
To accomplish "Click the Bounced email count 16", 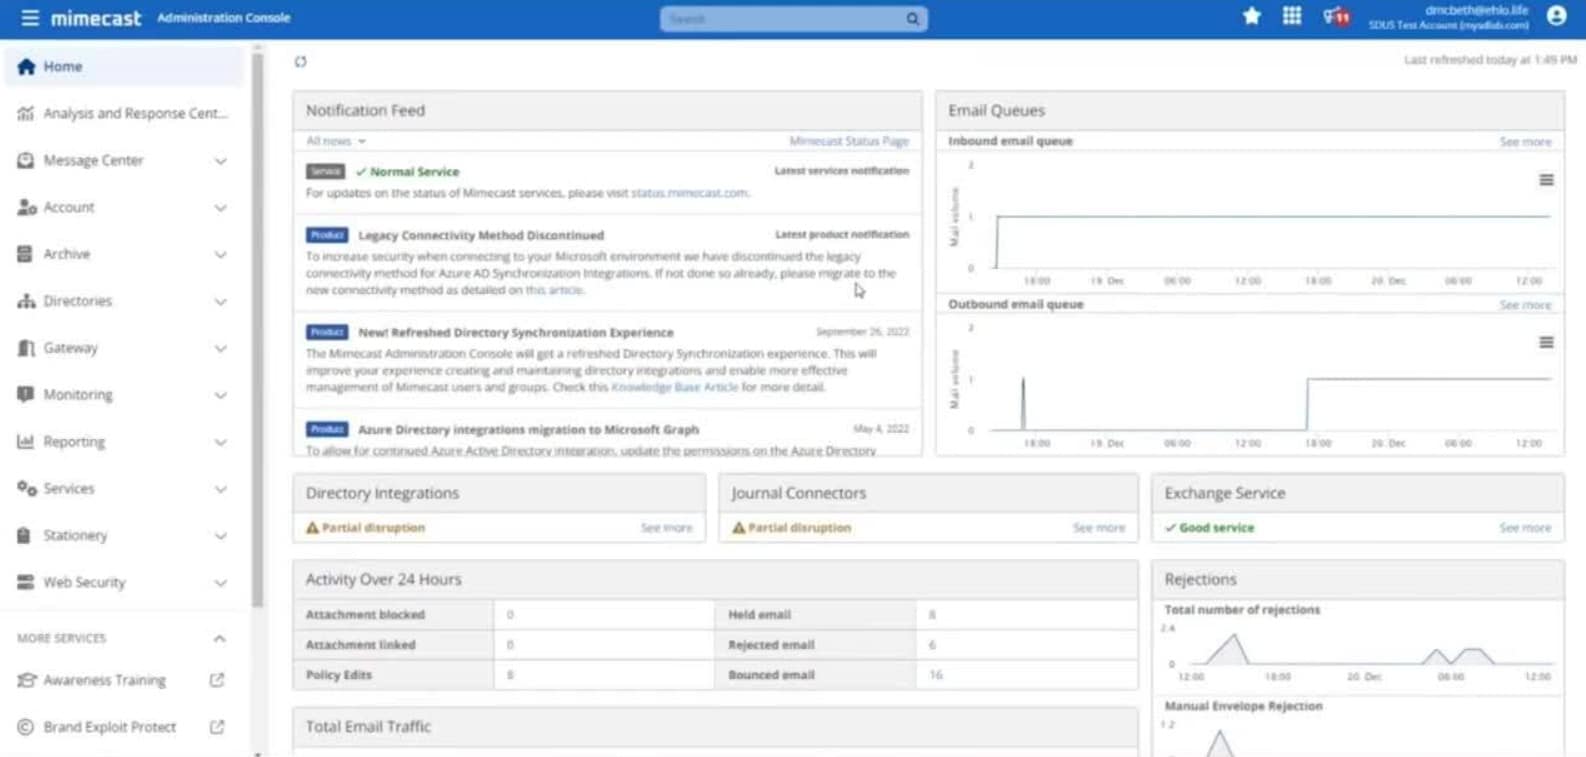I will (936, 675).
